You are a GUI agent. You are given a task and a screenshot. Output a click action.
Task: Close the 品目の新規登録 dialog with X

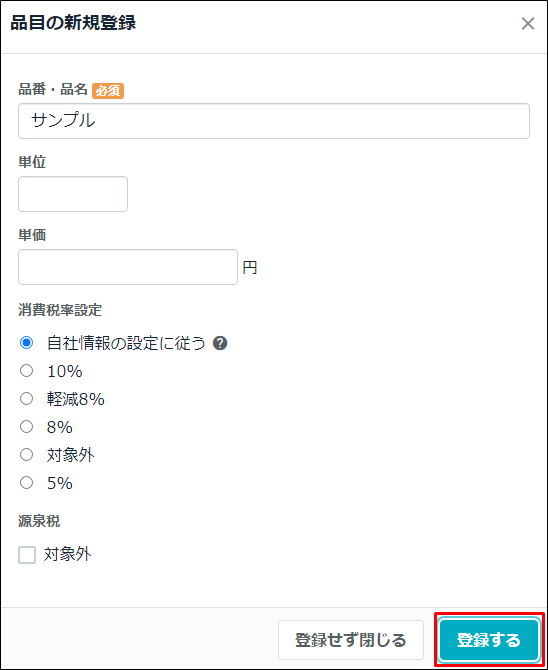(x=528, y=24)
